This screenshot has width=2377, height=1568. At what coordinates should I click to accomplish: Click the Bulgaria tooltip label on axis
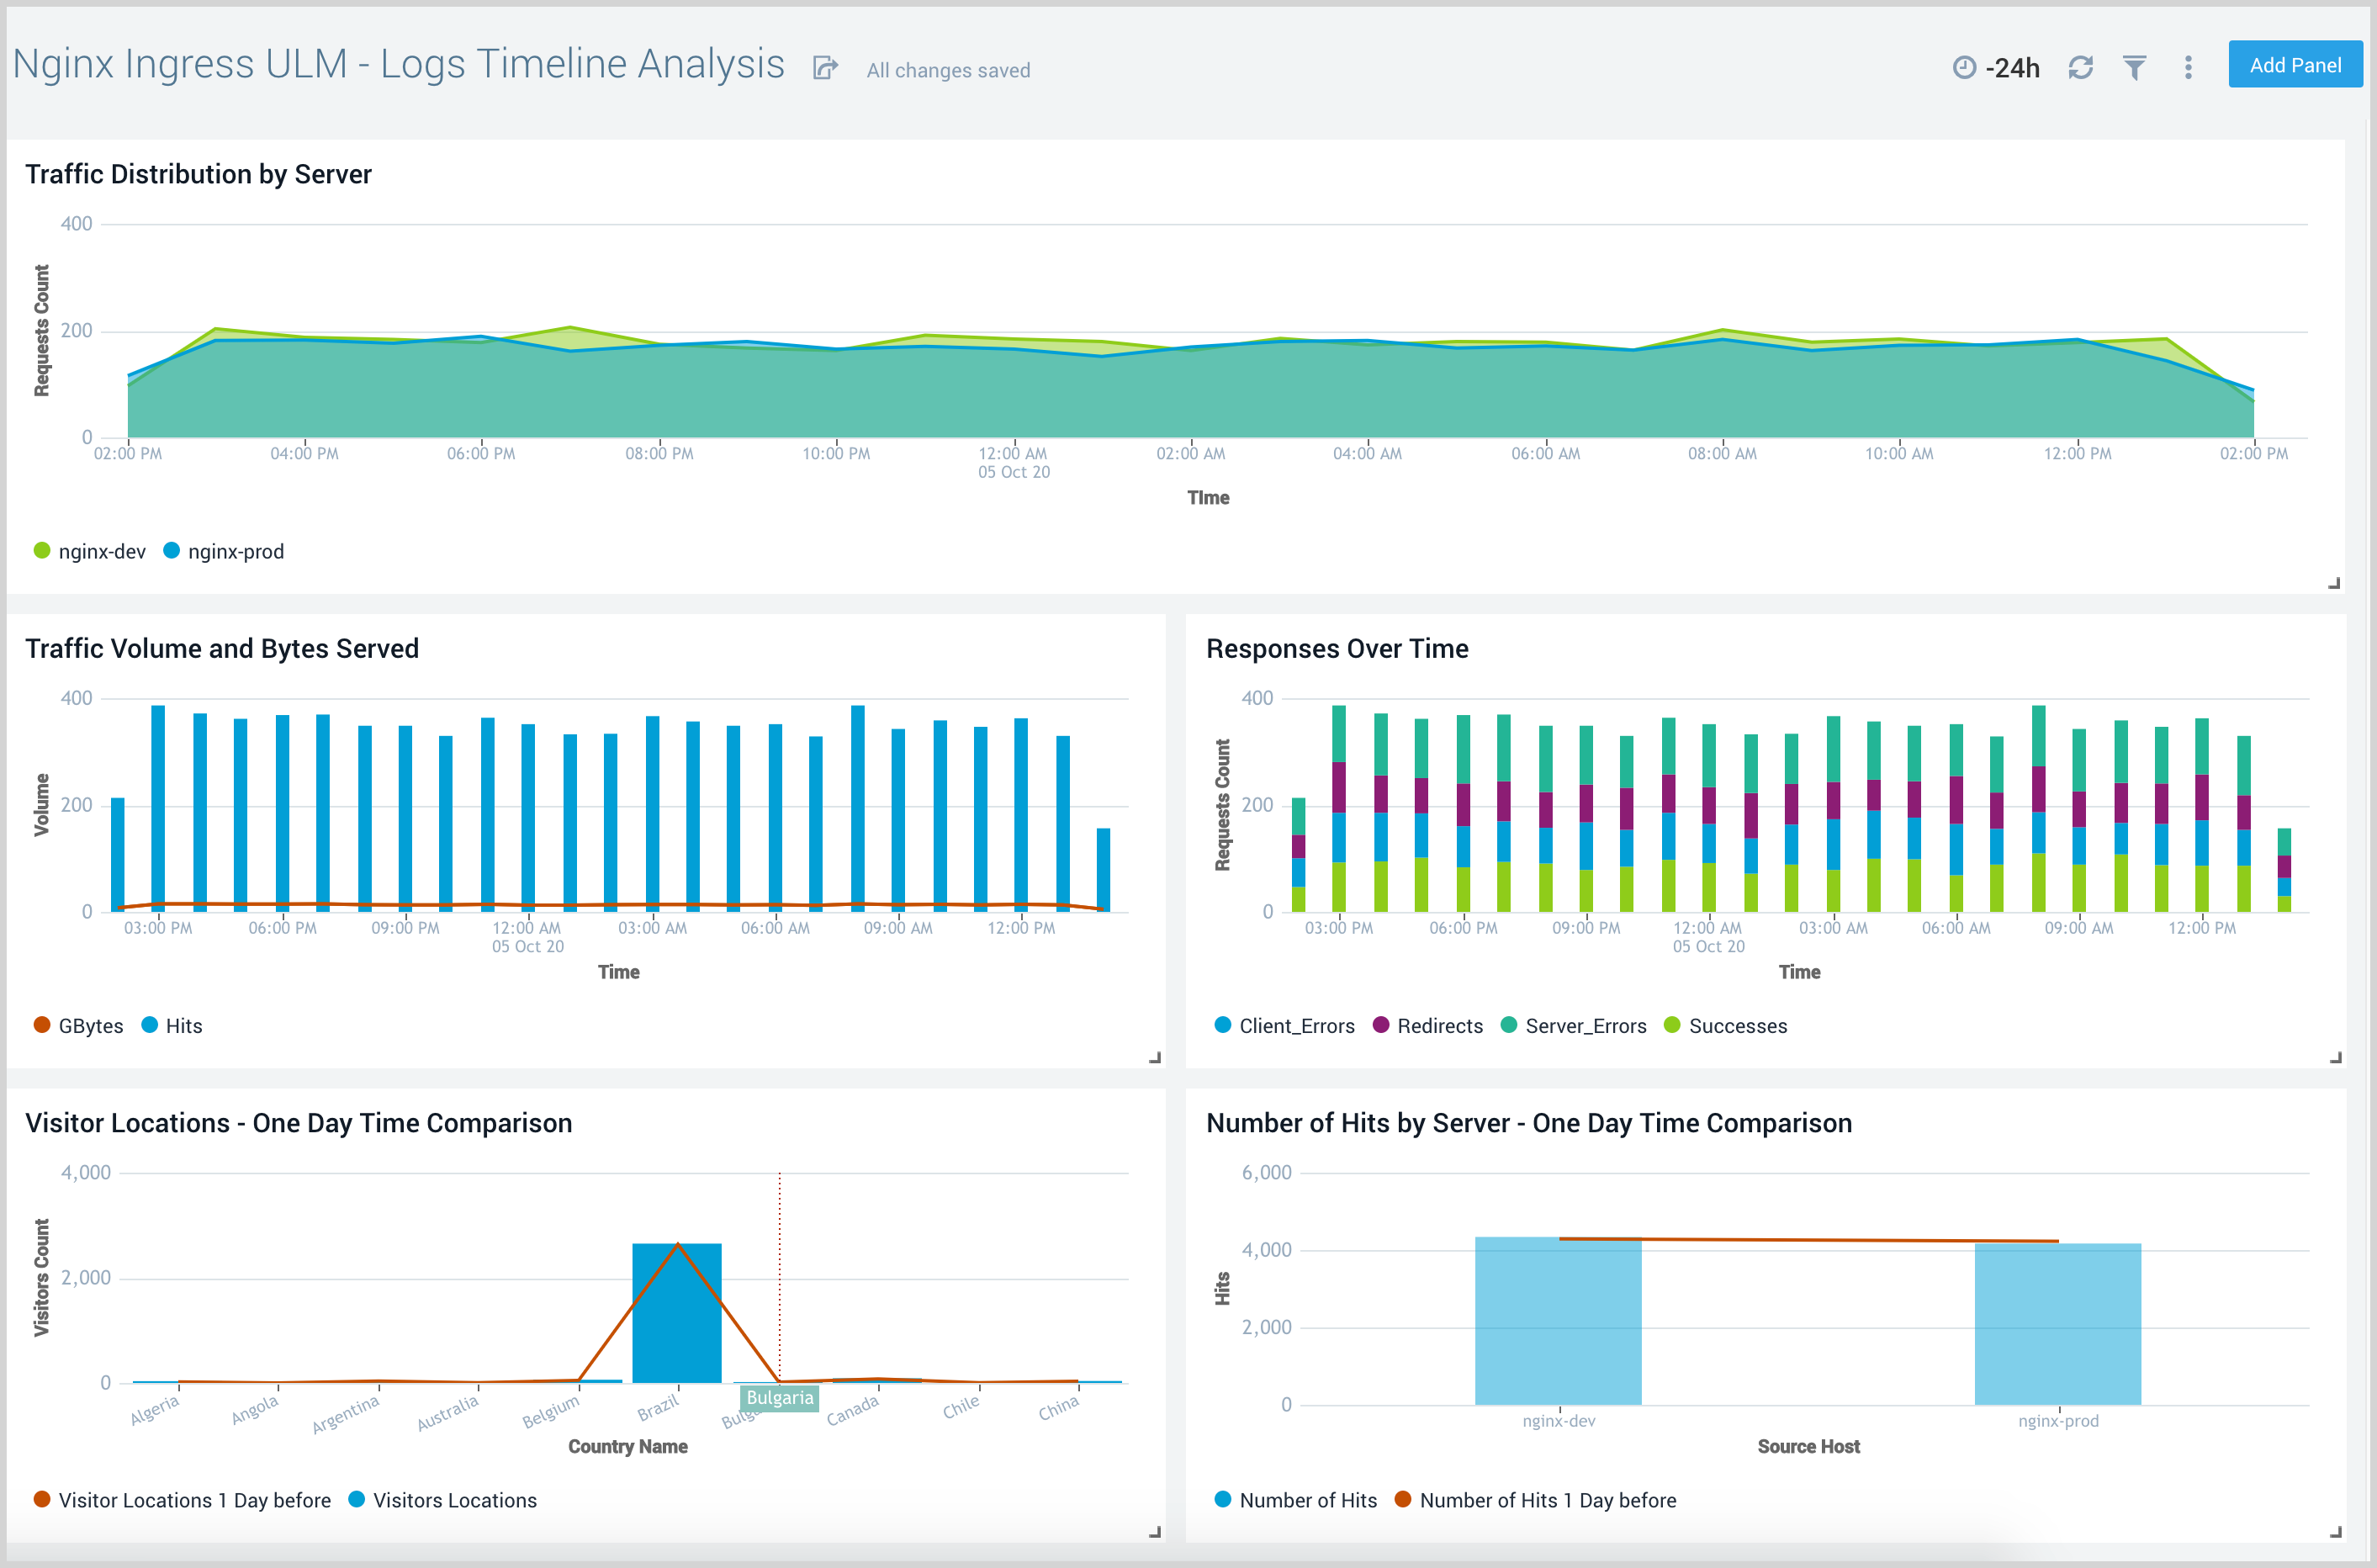point(779,1397)
